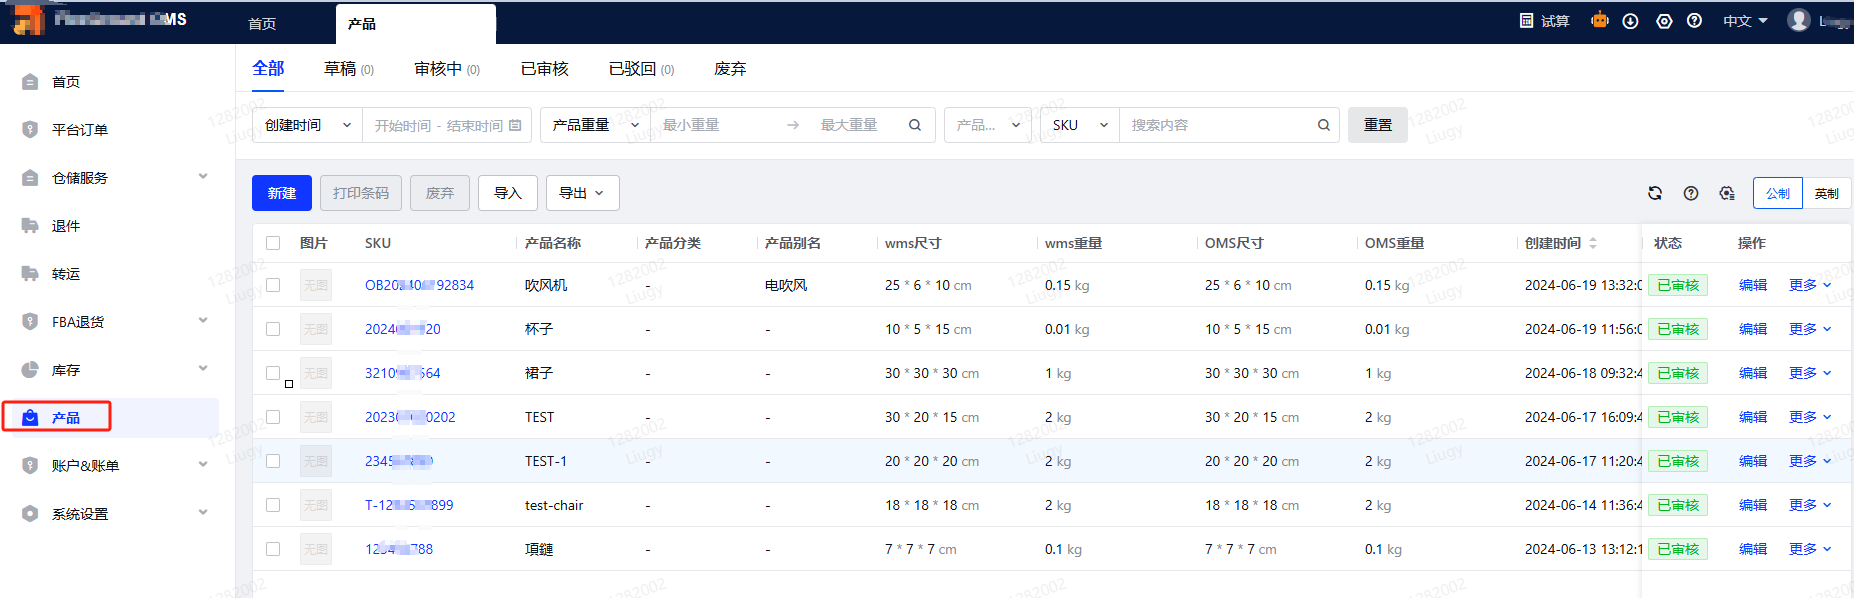The width and height of the screenshot is (1854, 598).
Task: Click the orange robot assistant icon
Action: (x=1600, y=20)
